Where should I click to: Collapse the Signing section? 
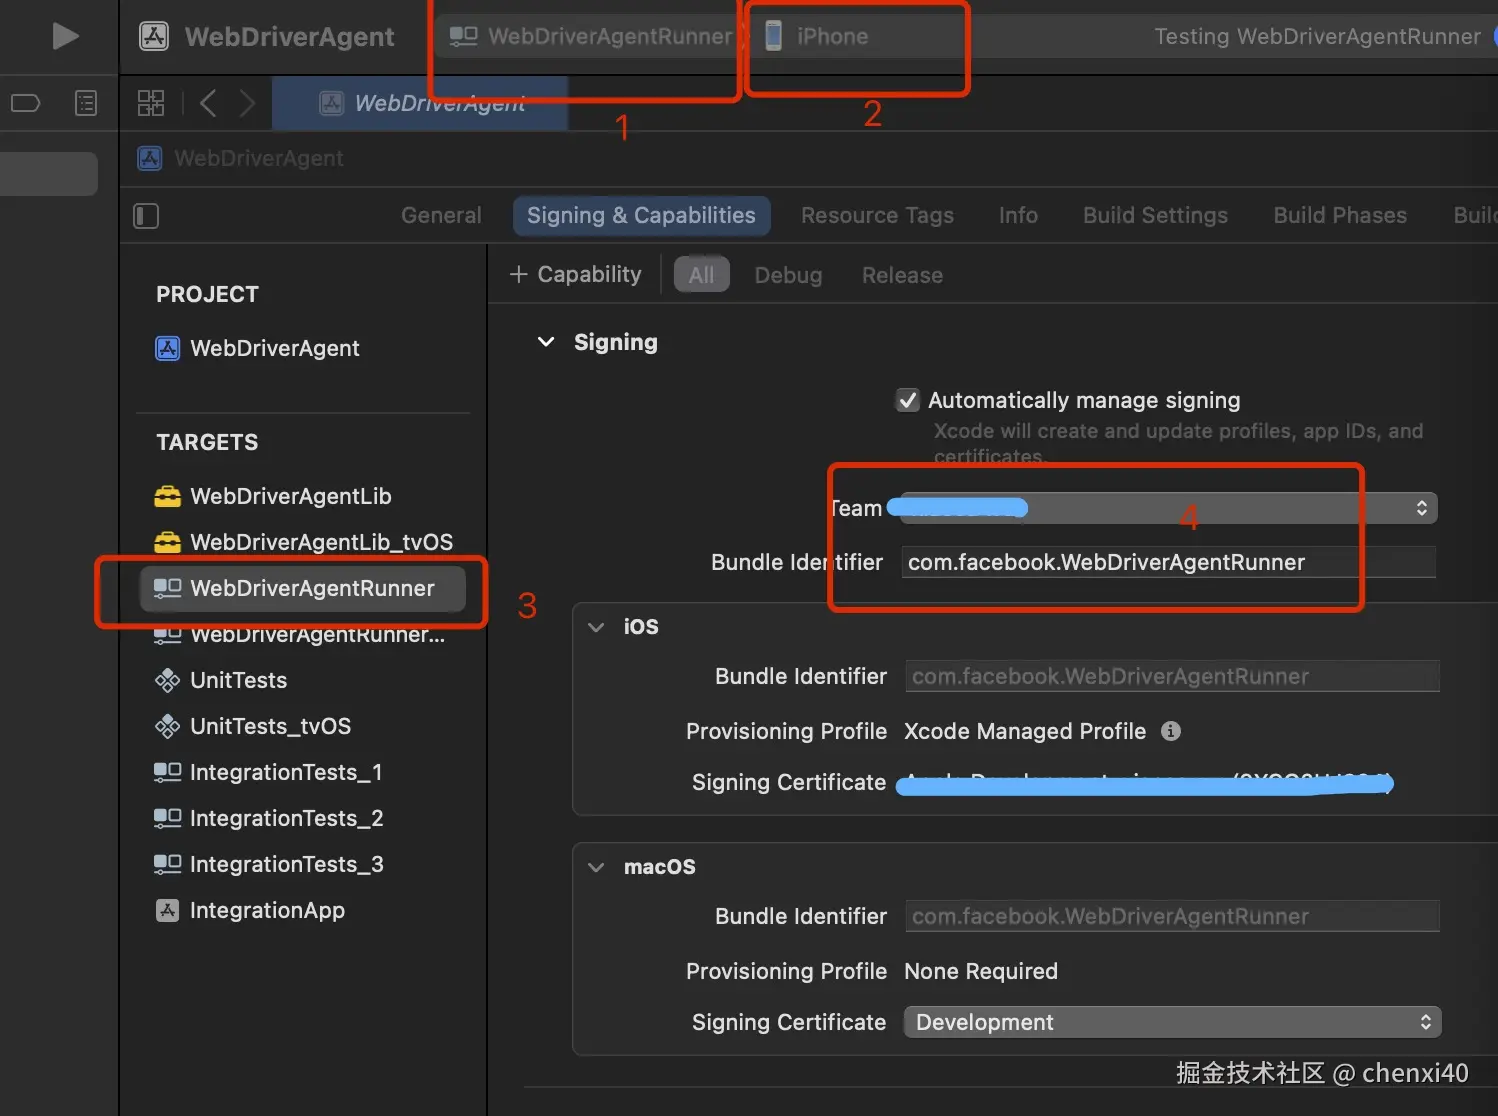tap(546, 342)
